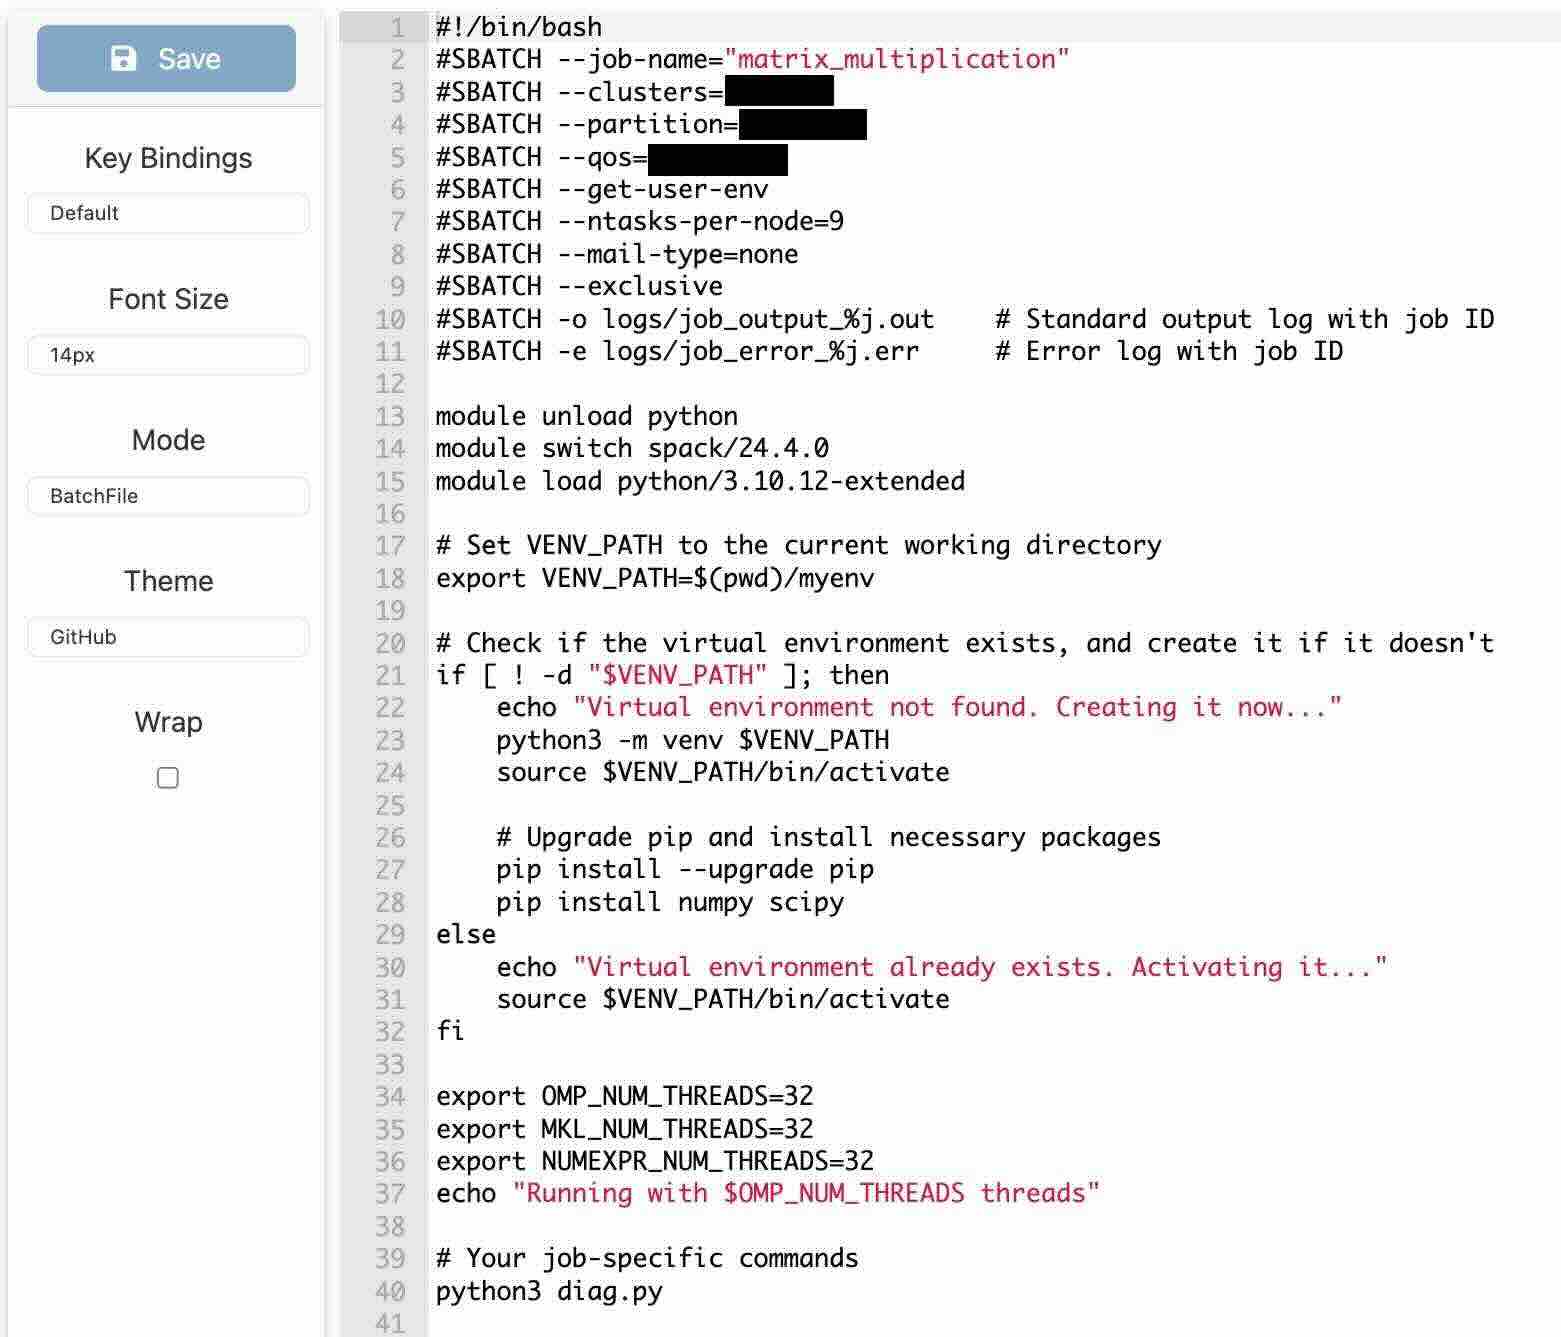
Task: Click the "module load python/3.10.12-extended" line
Action: pos(700,482)
